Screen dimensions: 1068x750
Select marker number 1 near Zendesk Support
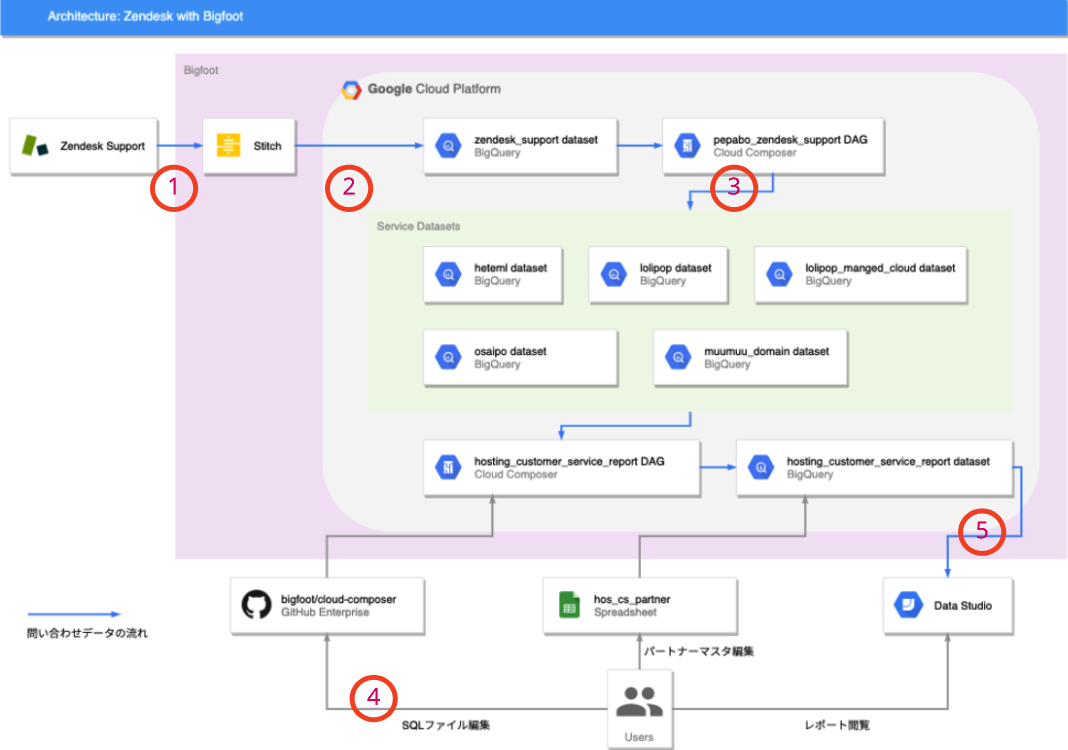tap(174, 188)
